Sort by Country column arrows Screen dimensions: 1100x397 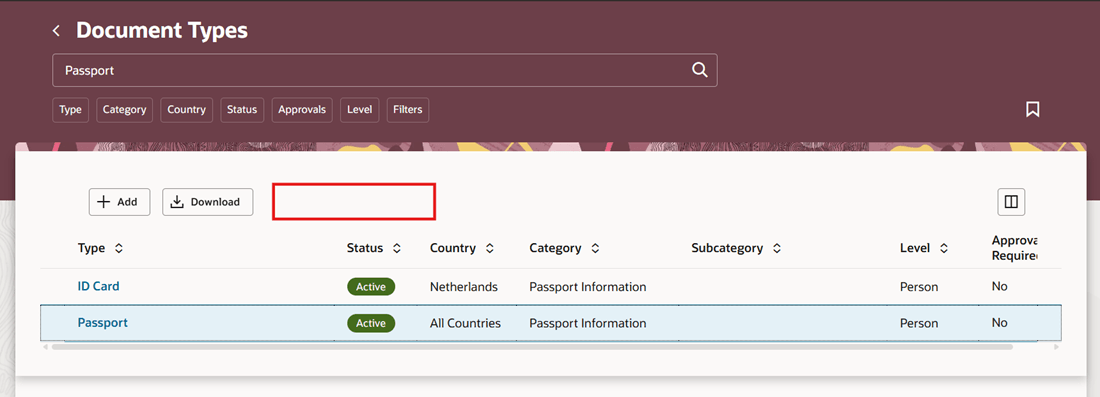pos(490,248)
